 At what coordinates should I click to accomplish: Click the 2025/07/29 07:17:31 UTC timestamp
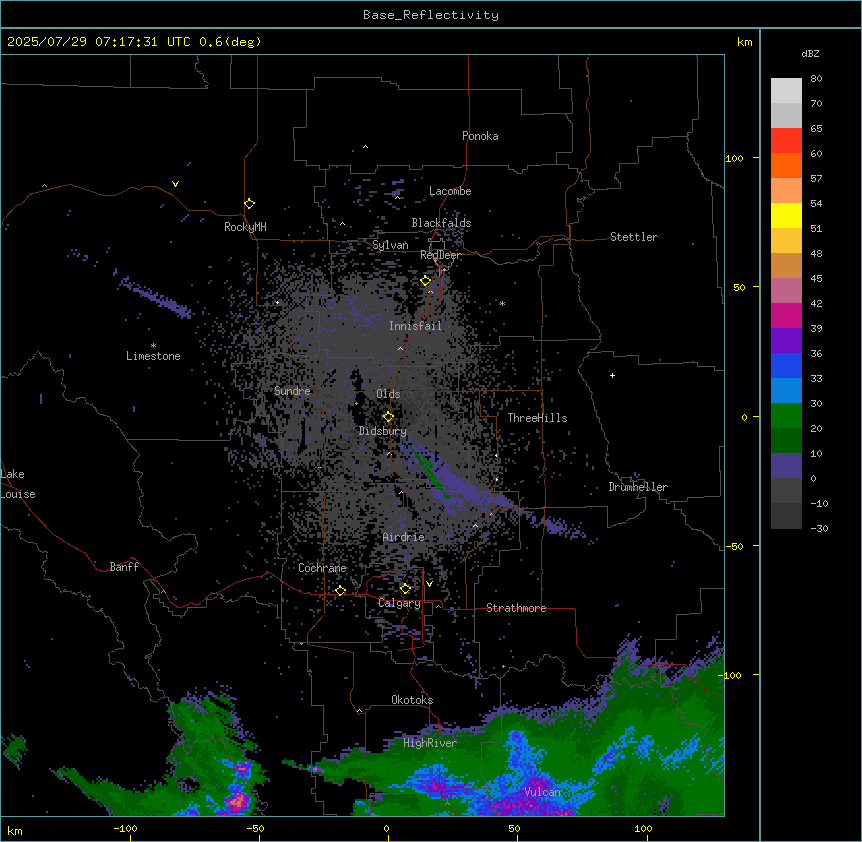click(99, 42)
